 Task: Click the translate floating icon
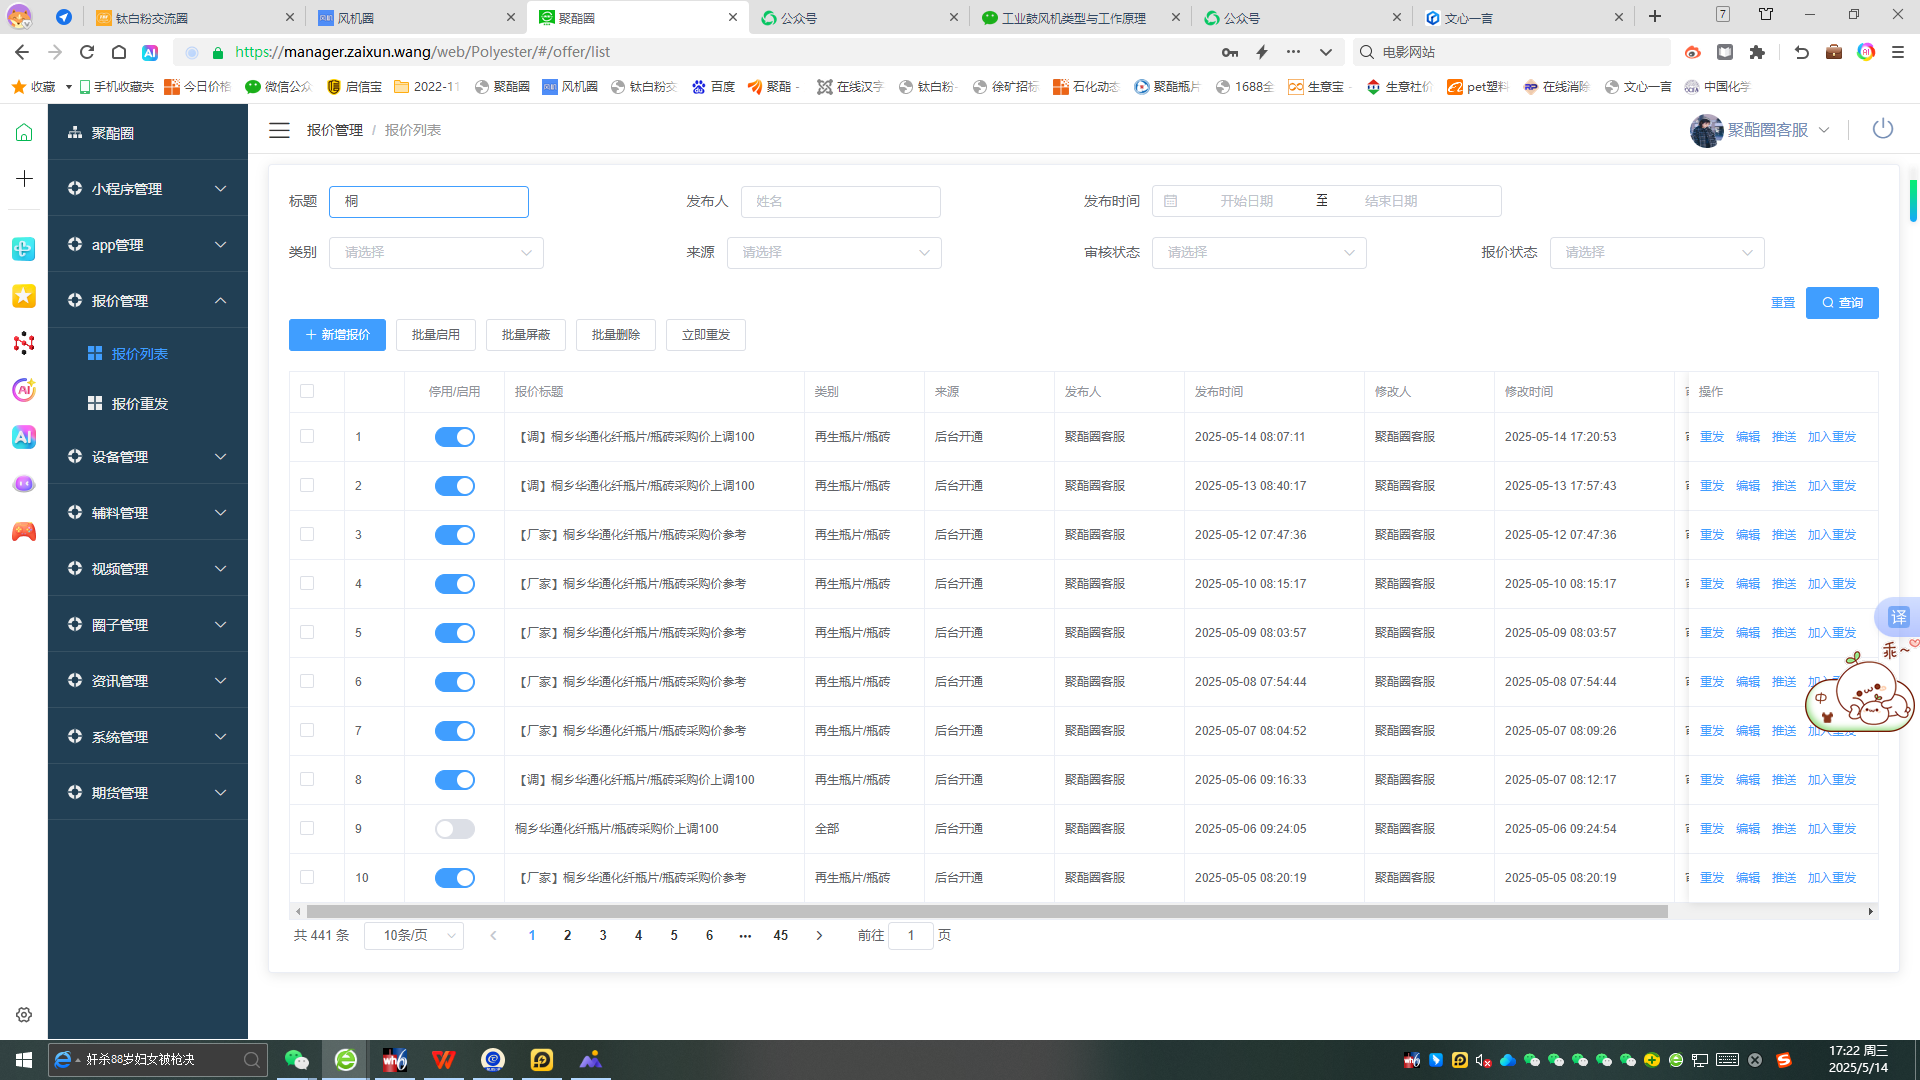coord(1897,617)
